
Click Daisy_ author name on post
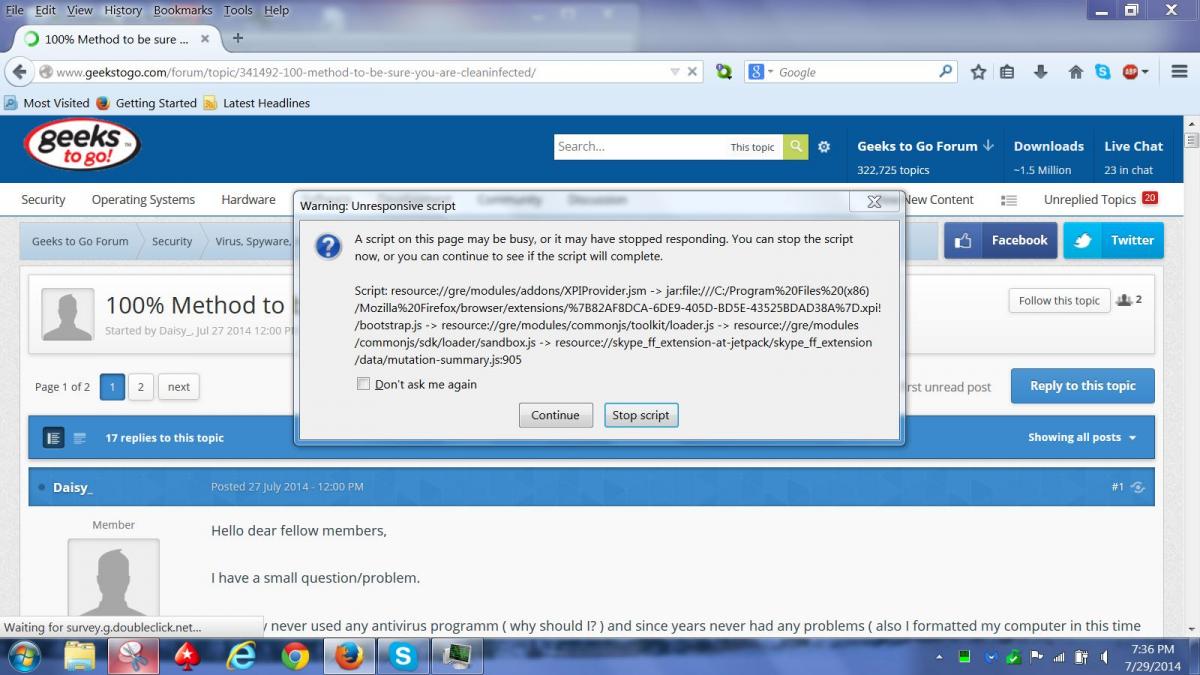point(73,487)
